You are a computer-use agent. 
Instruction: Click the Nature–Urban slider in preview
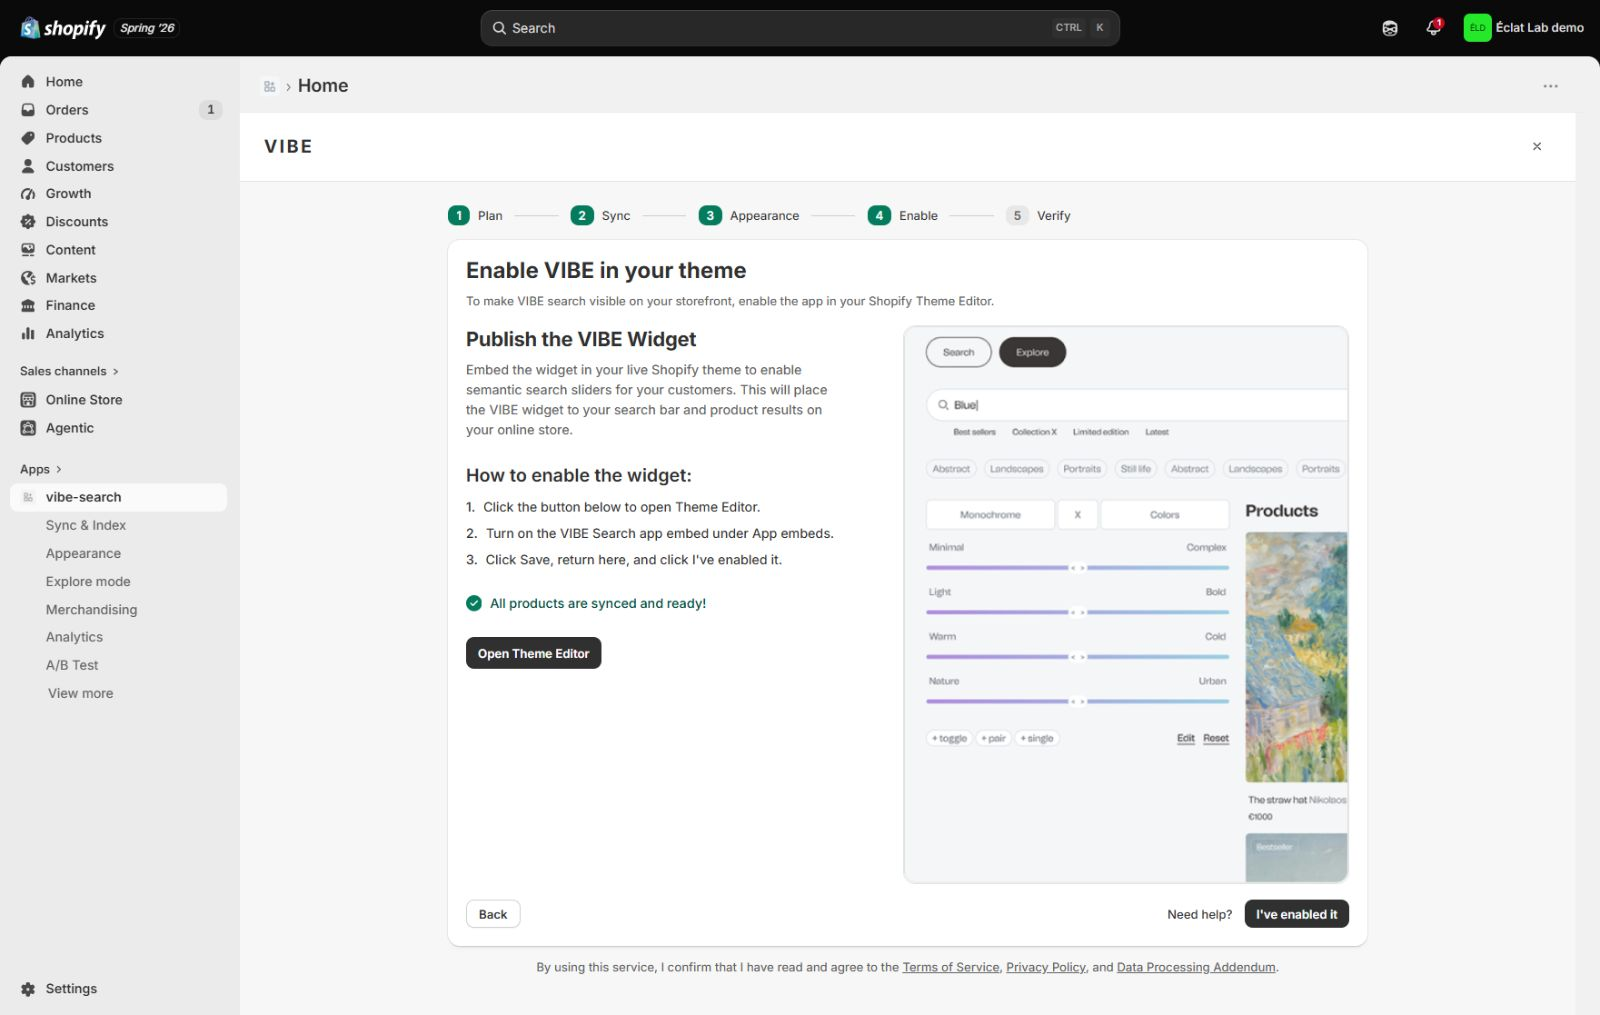pyautogui.click(x=1078, y=701)
